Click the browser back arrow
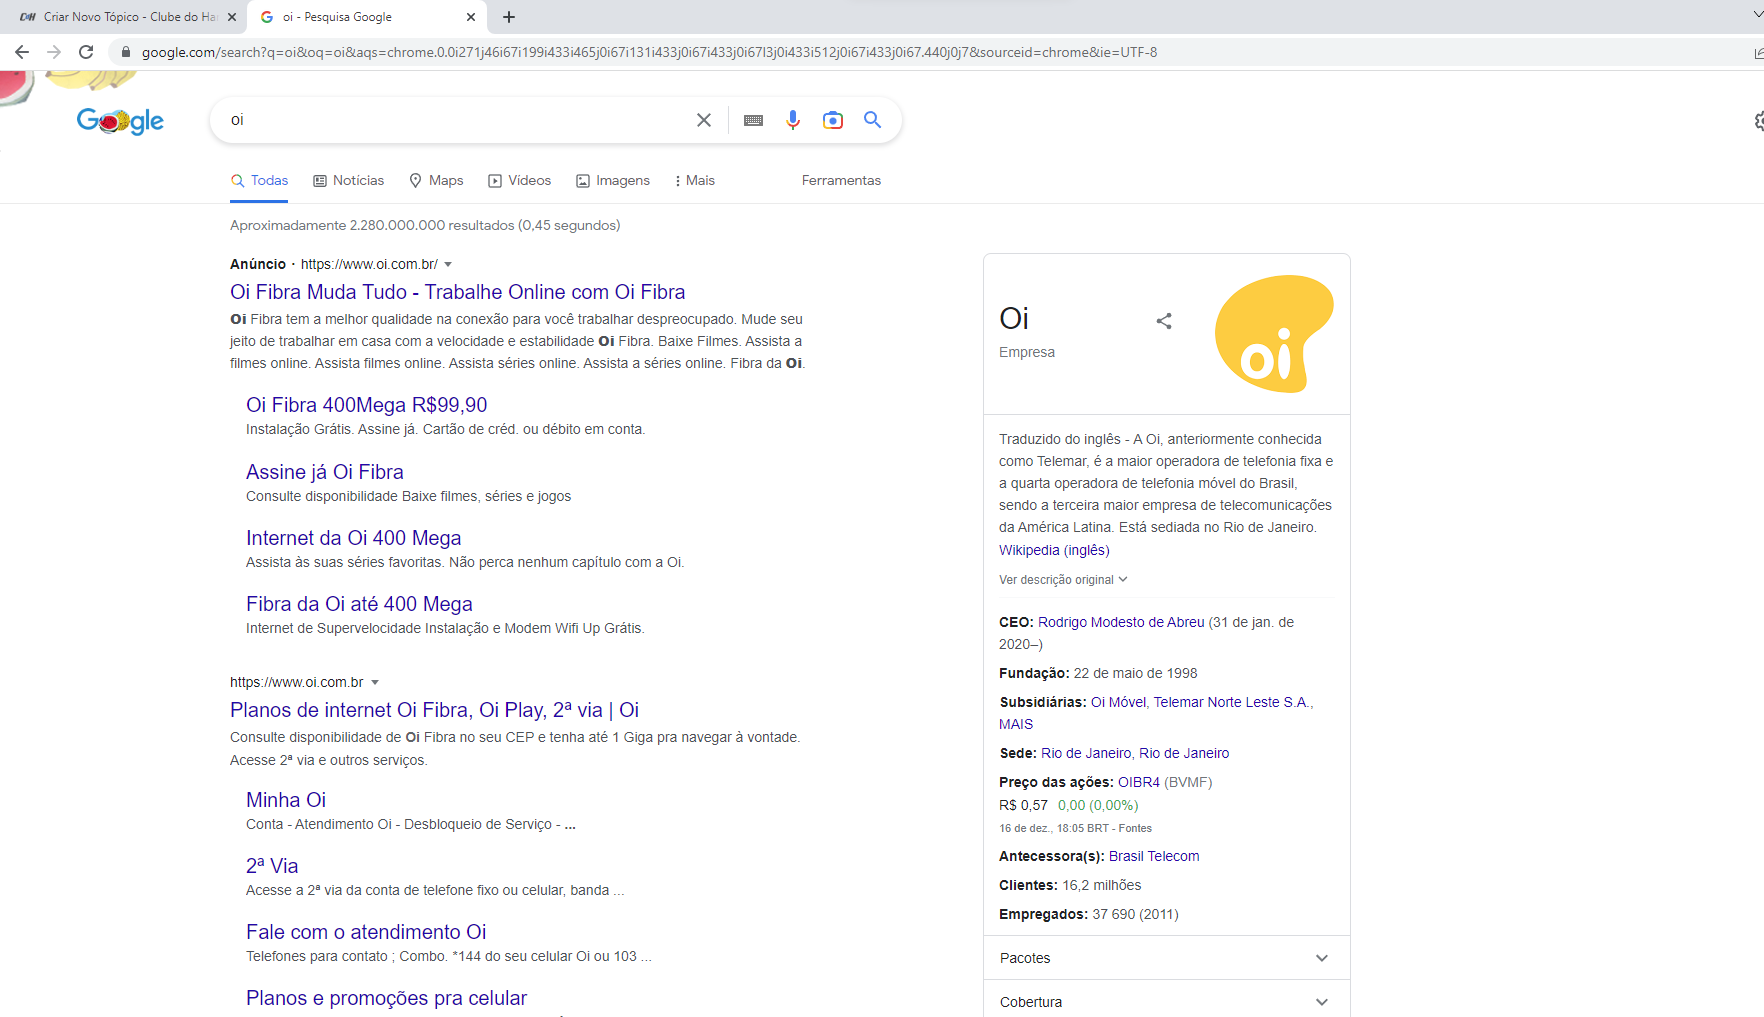The width and height of the screenshot is (1764, 1017). (22, 52)
